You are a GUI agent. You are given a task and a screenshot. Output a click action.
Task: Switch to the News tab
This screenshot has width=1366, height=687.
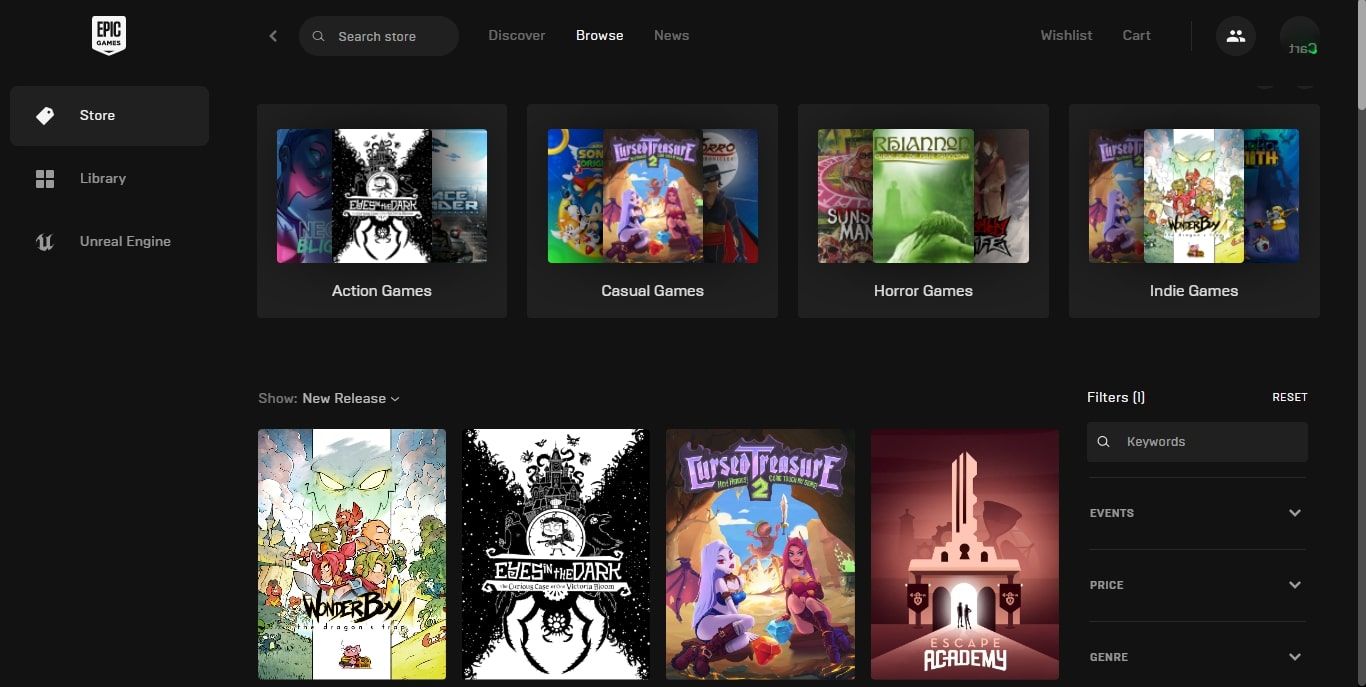(x=671, y=35)
